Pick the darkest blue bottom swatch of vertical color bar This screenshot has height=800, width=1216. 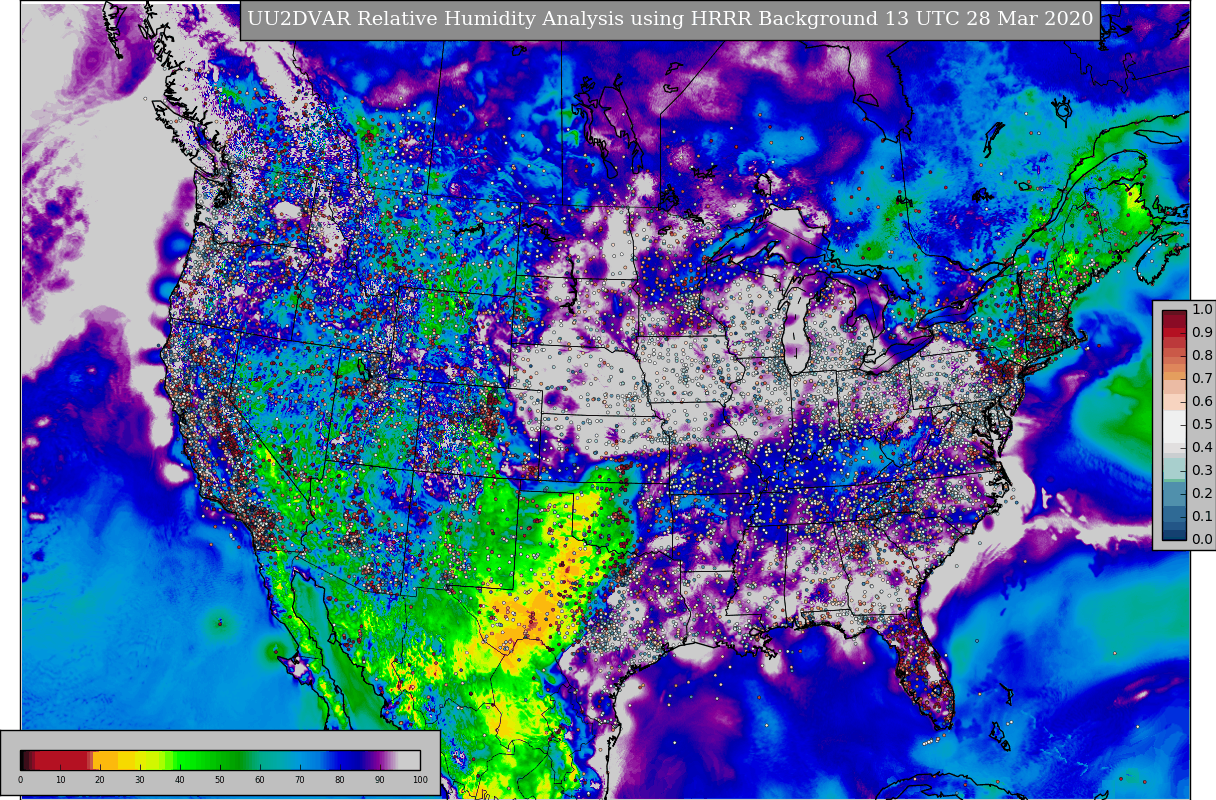point(1174,534)
